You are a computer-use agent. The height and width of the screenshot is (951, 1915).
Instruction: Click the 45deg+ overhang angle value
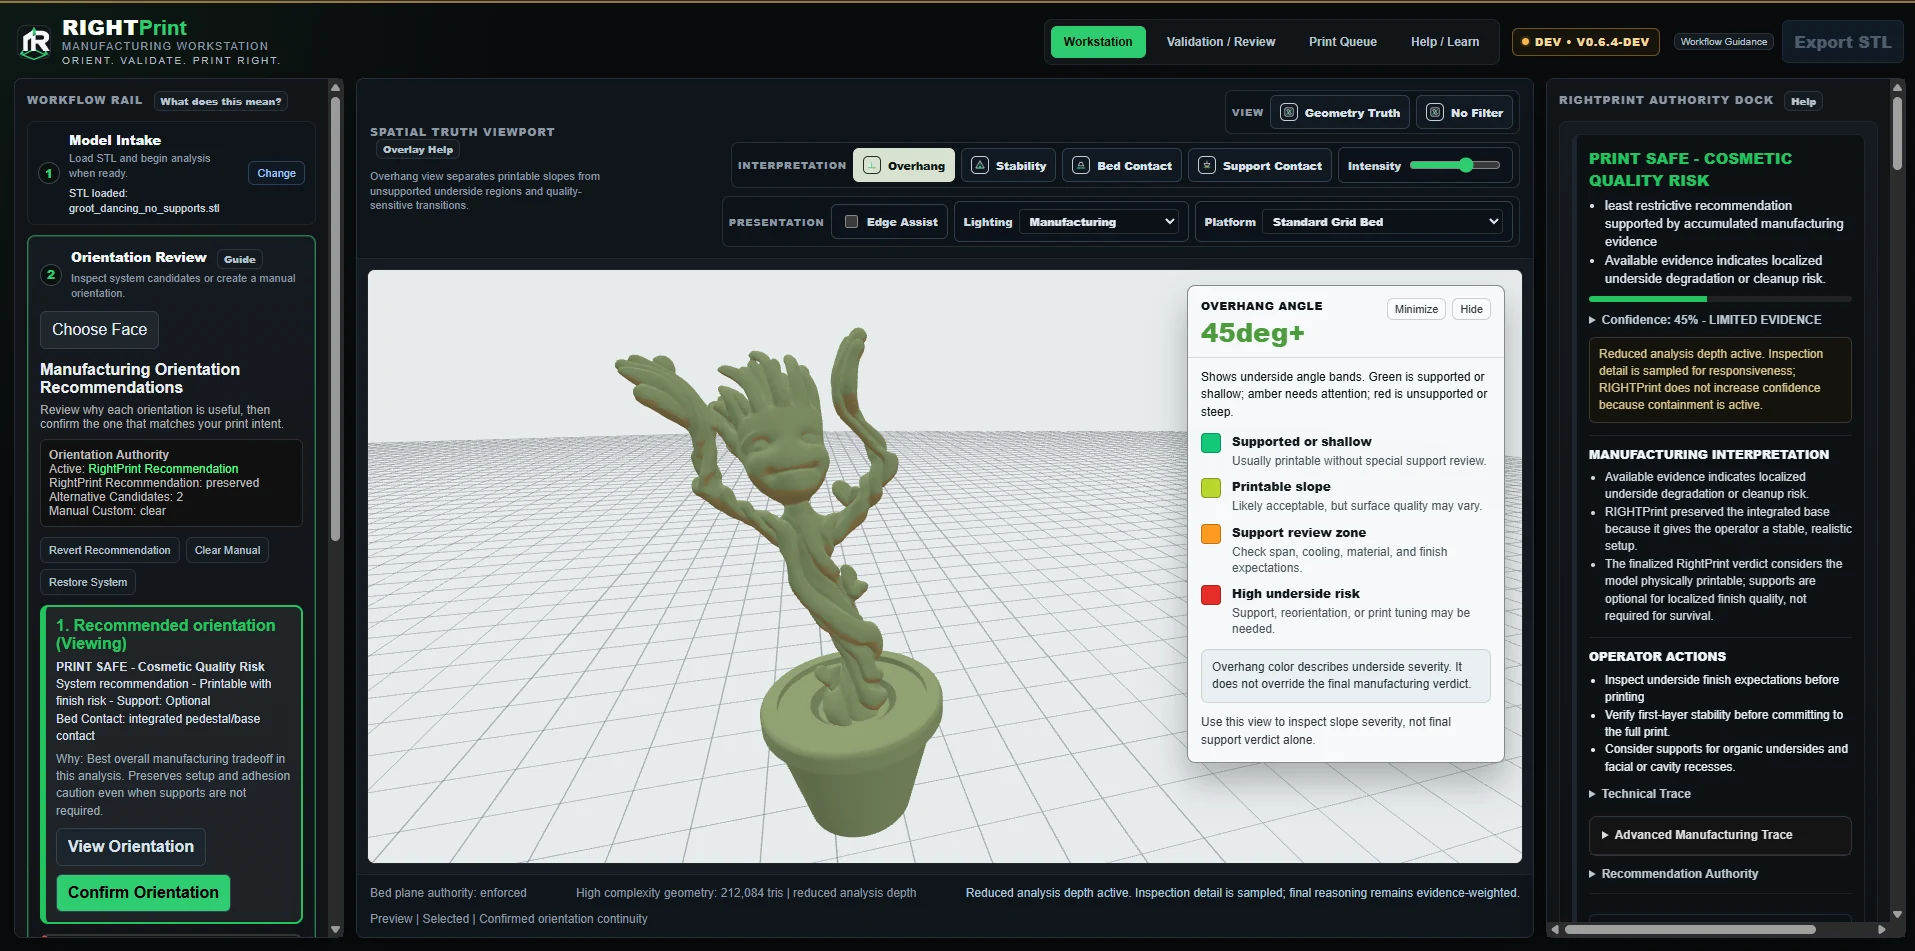(x=1252, y=333)
